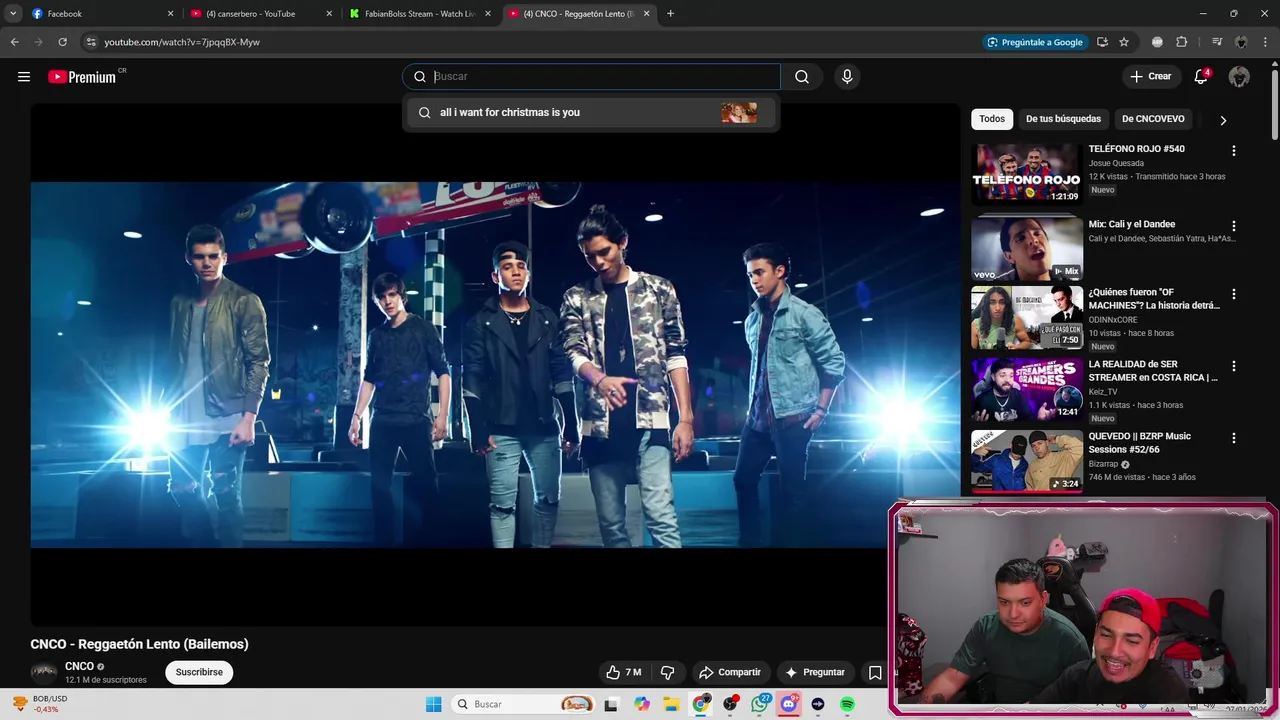Click the video player to pause
Viewport: 1280px width, 720px height.
tap(495, 365)
